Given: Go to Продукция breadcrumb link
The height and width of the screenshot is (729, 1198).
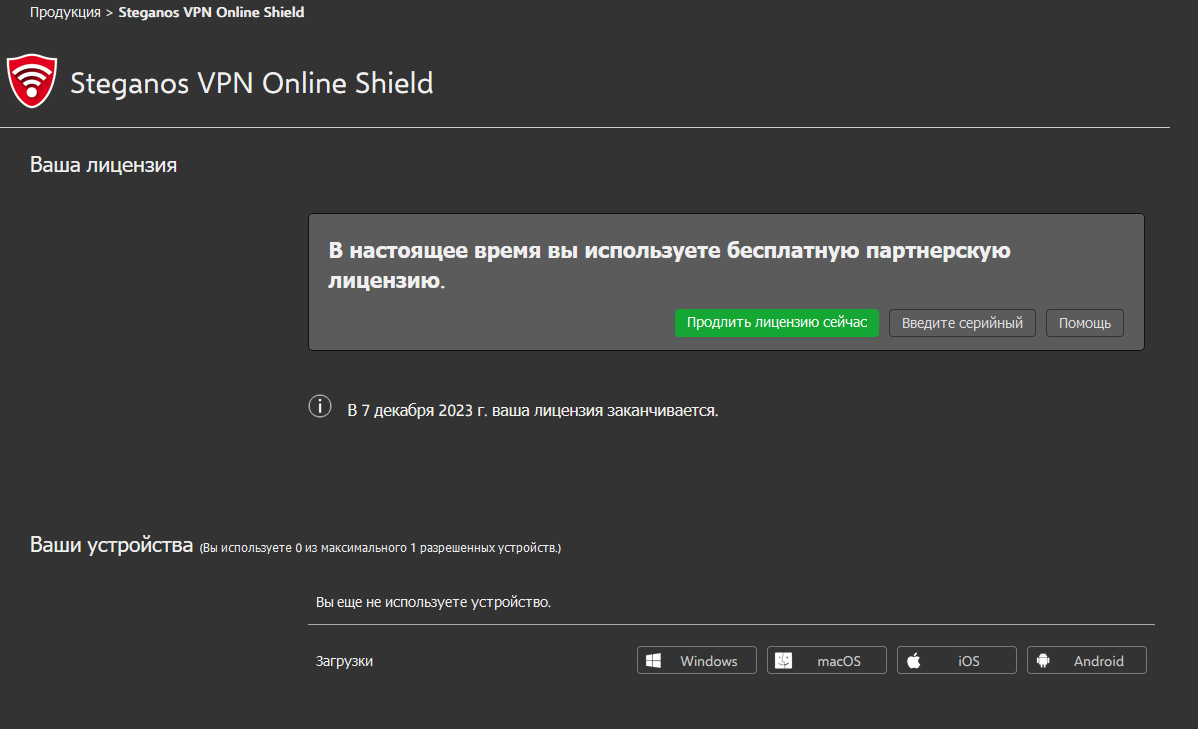Looking at the screenshot, I should coord(65,12).
